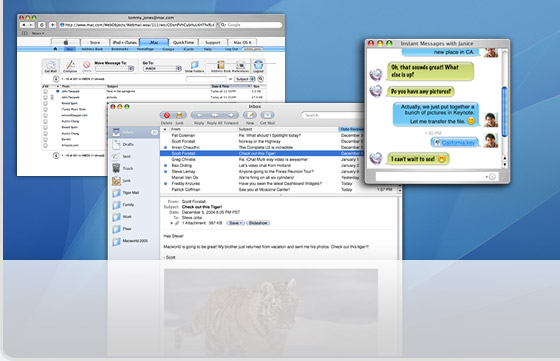Open Subject search-field dropdown in webmail
560x361 pixels.
click(245, 79)
